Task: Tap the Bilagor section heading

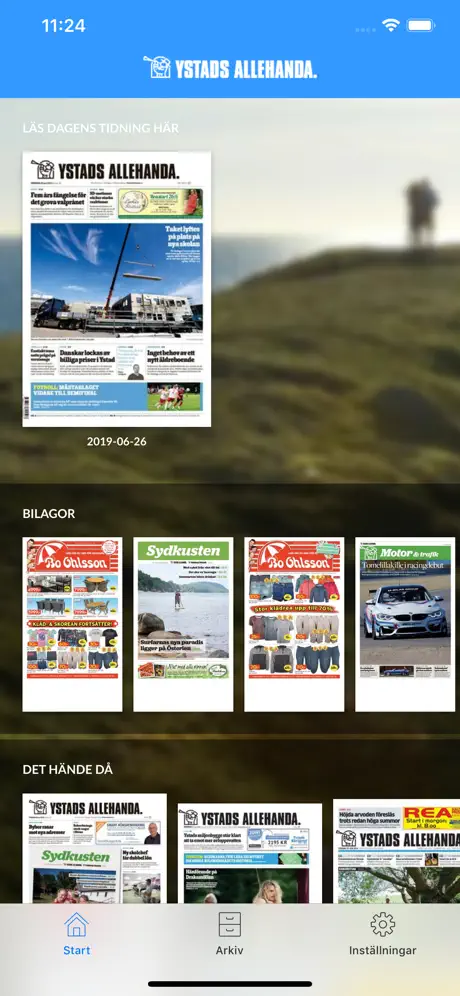Action: pos(49,513)
